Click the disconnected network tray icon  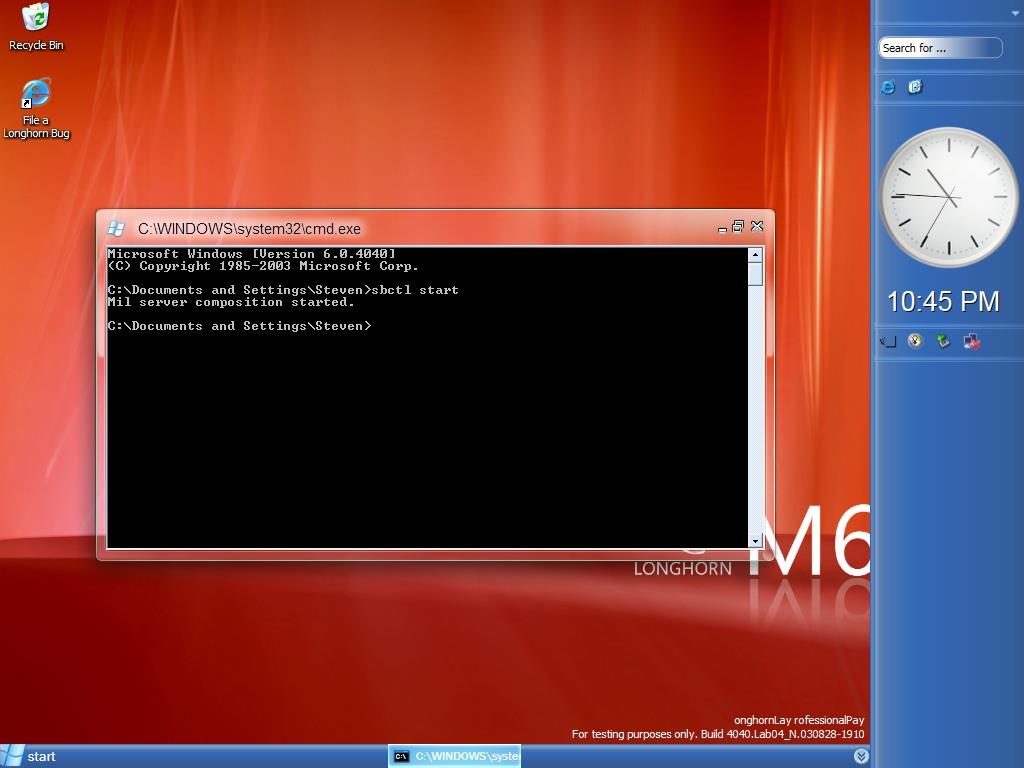click(x=972, y=341)
